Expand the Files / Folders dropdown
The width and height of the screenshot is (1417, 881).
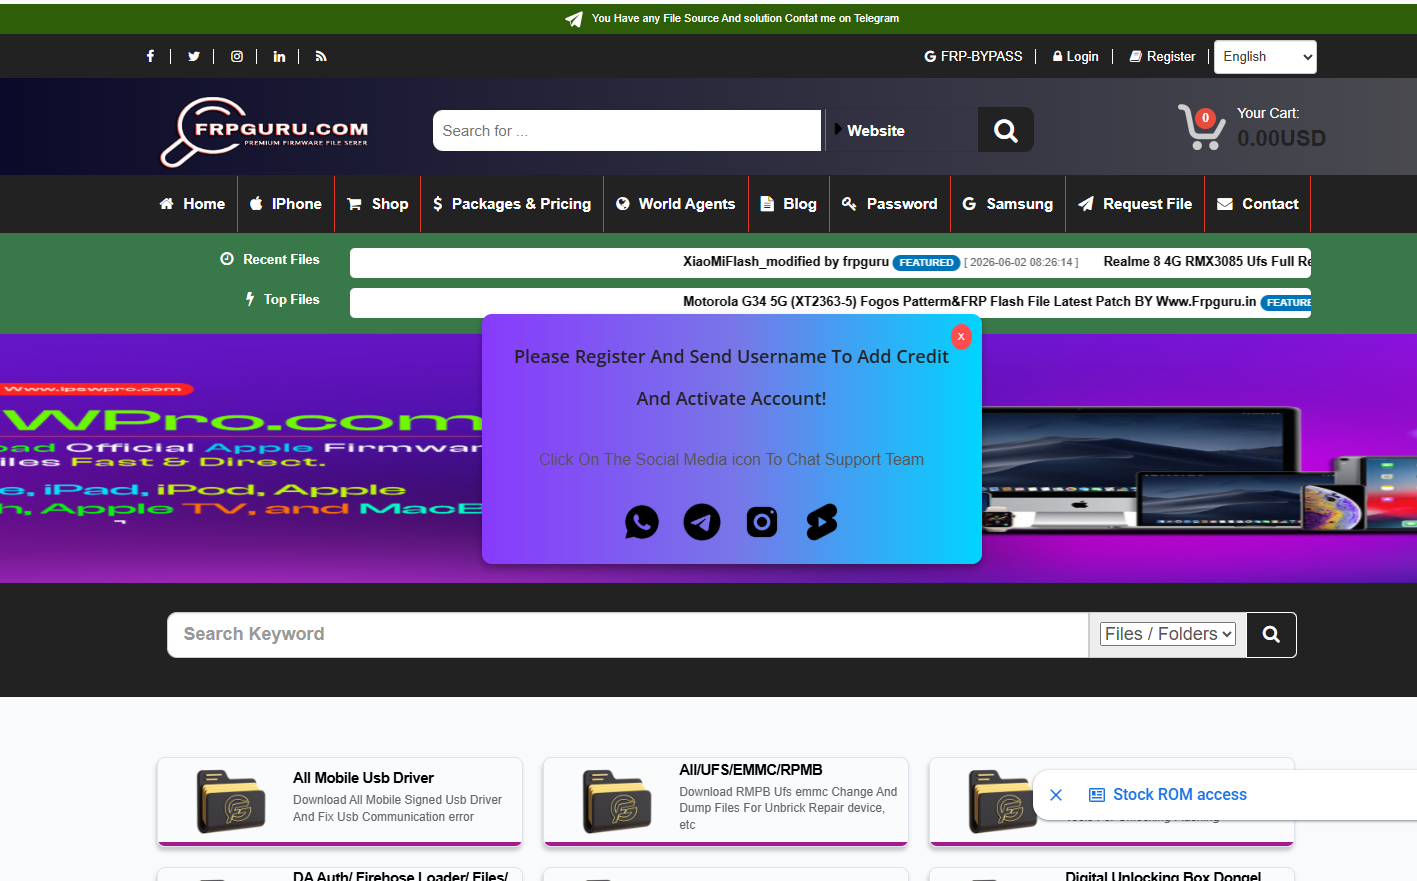(1168, 634)
